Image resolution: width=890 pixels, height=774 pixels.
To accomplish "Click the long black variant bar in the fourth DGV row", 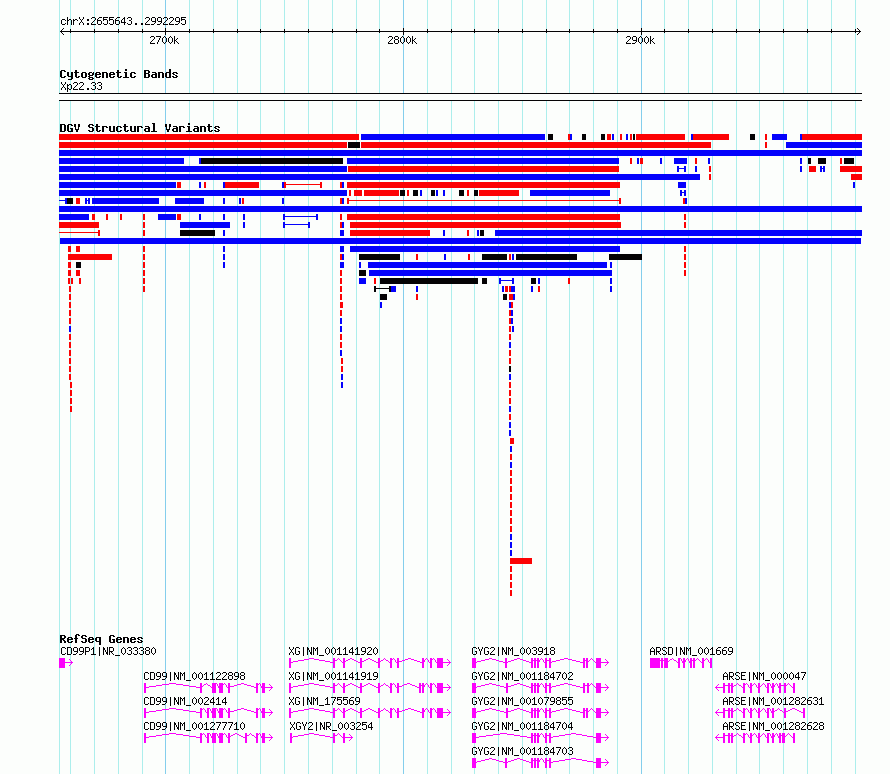I will [x=272, y=161].
